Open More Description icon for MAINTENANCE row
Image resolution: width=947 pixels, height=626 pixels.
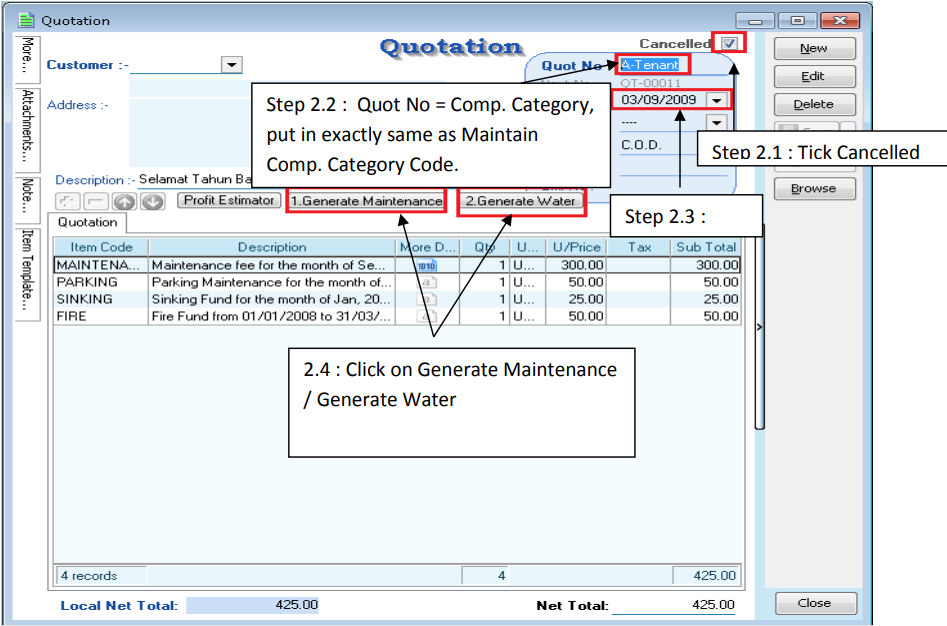[x=427, y=265]
